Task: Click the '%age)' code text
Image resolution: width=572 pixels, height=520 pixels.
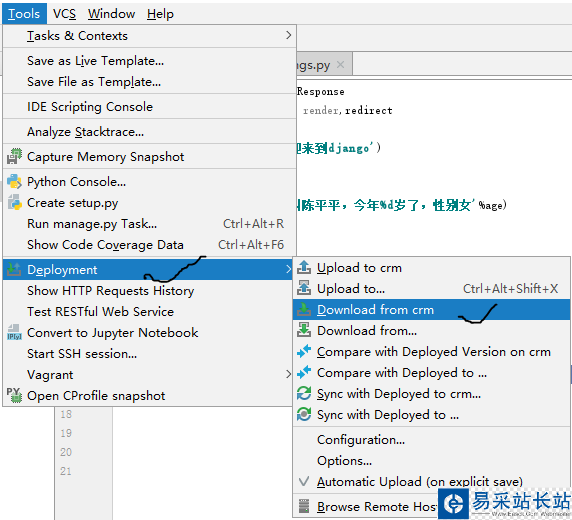Action: [493, 205]
